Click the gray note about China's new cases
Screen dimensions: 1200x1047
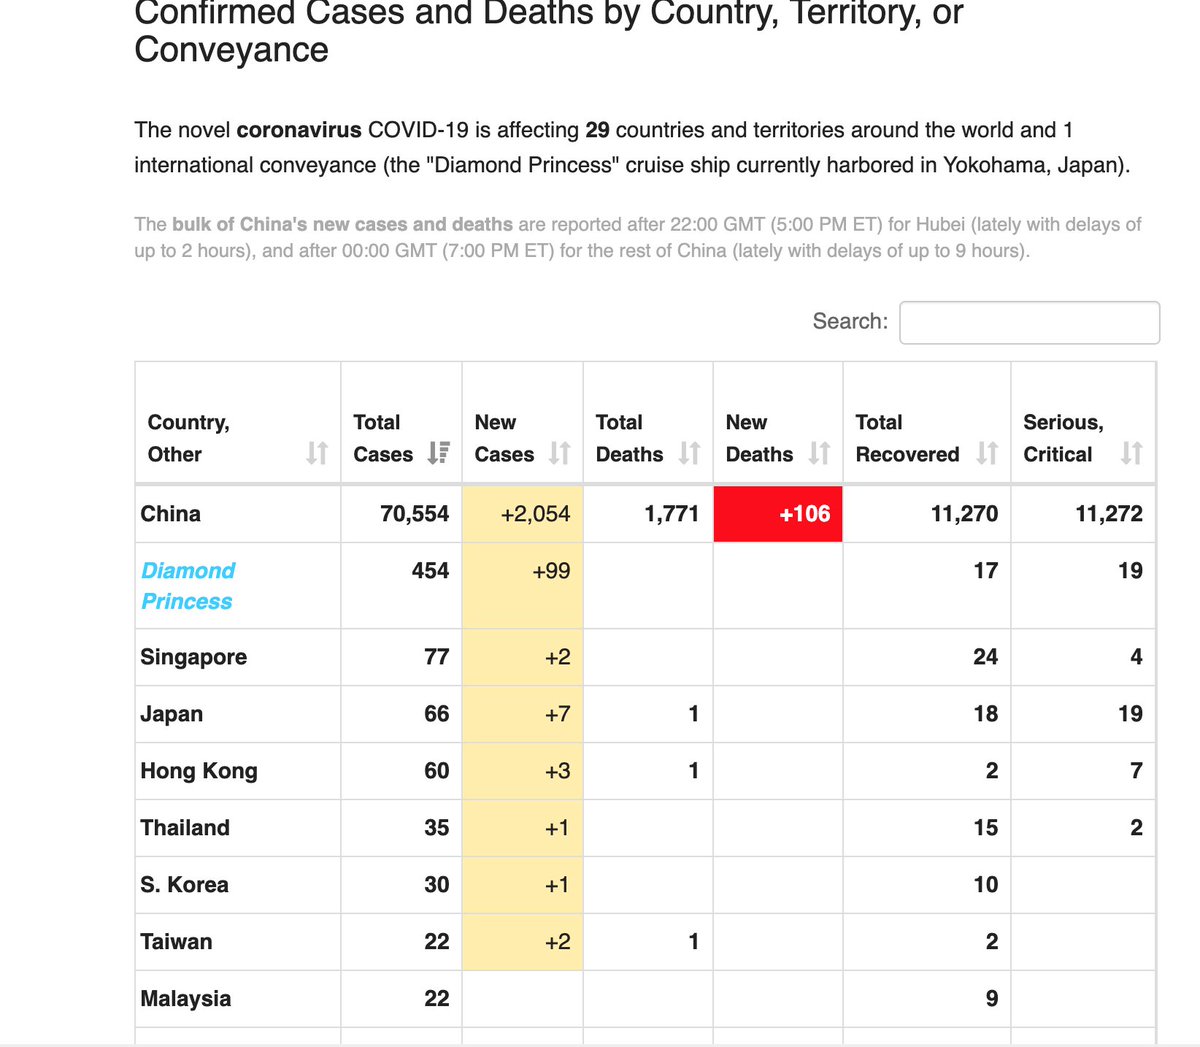coord(638,237)
